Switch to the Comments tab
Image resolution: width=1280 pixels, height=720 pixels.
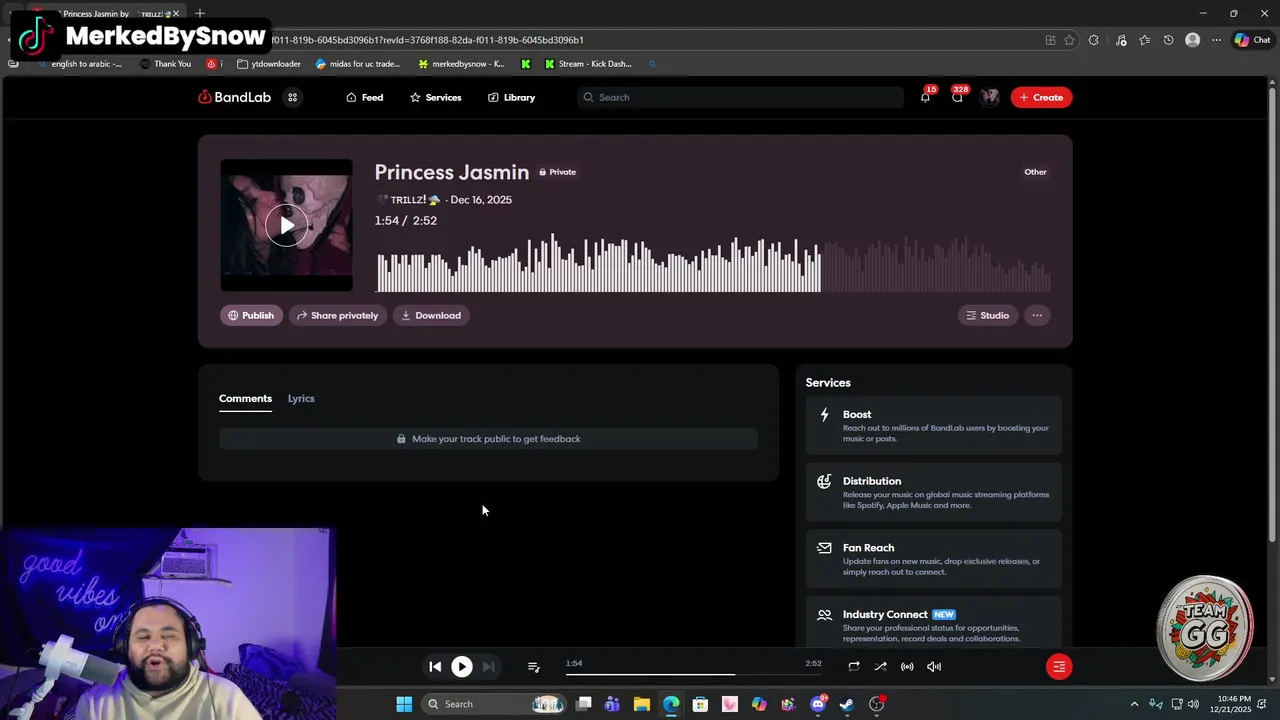click(x=245, y=398)
